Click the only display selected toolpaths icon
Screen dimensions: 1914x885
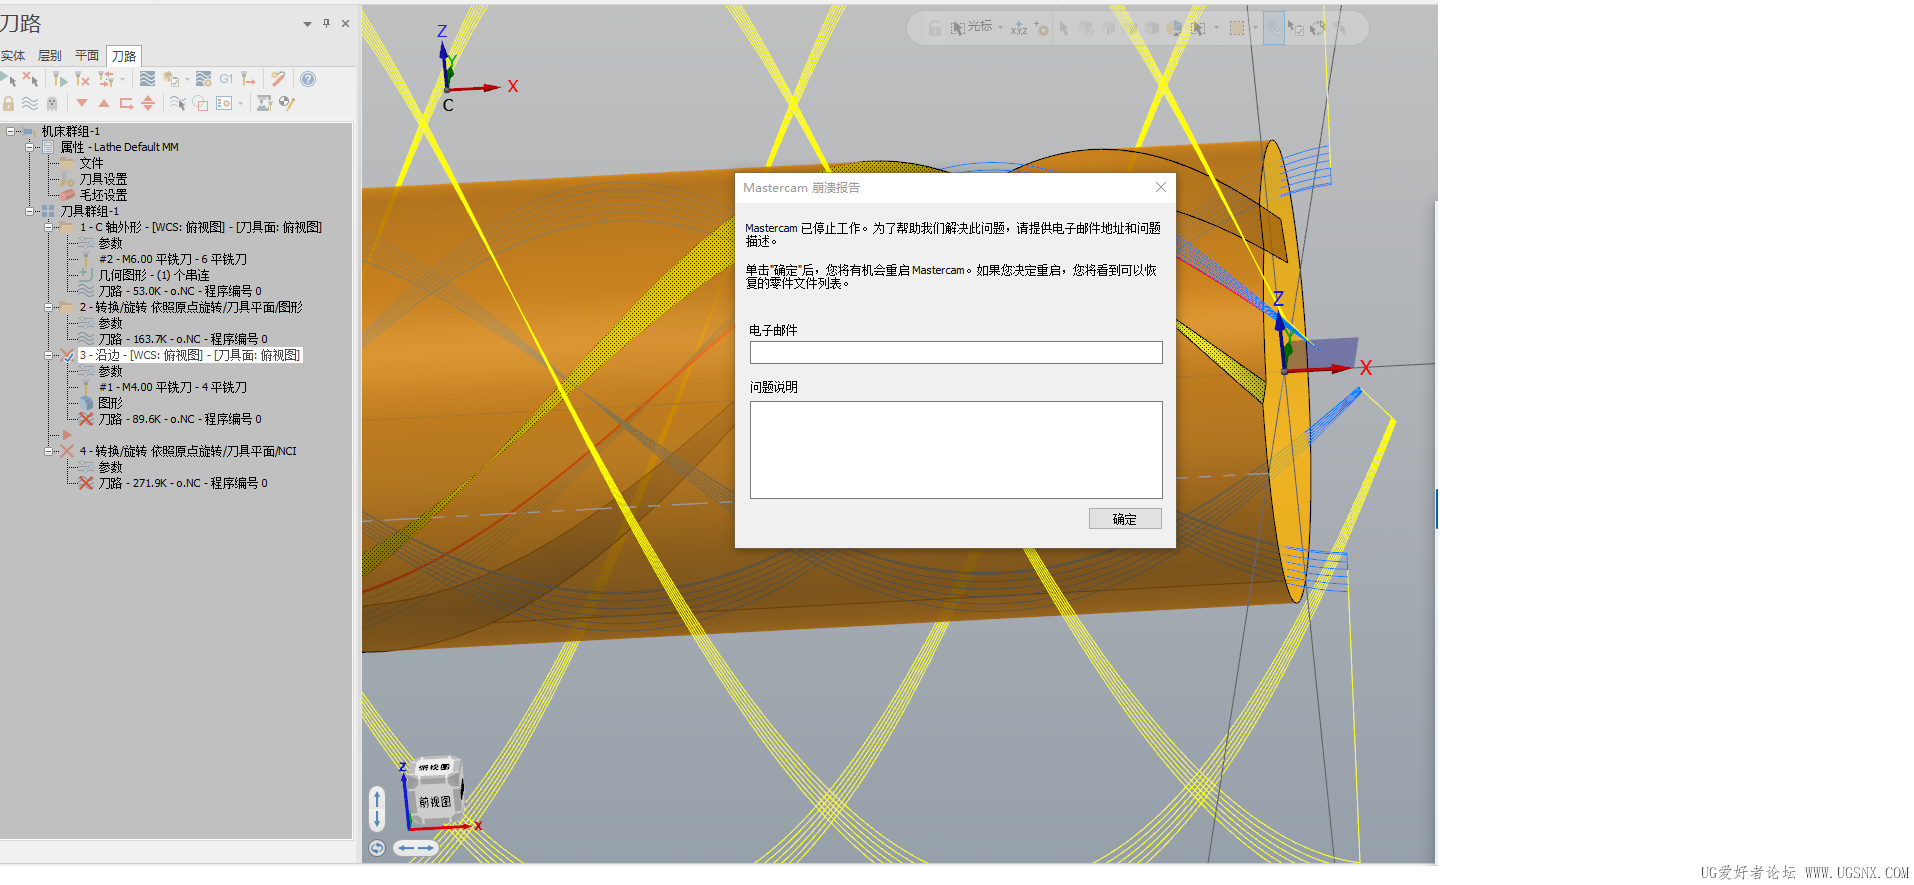tap(178, 103)
